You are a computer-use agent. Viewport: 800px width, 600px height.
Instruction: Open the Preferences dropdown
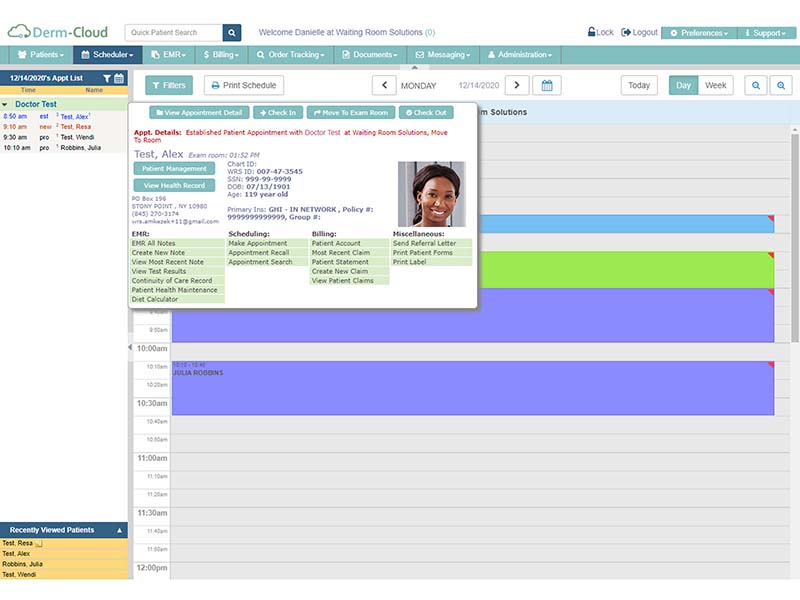pyautogui.click(x=699, y=33)
